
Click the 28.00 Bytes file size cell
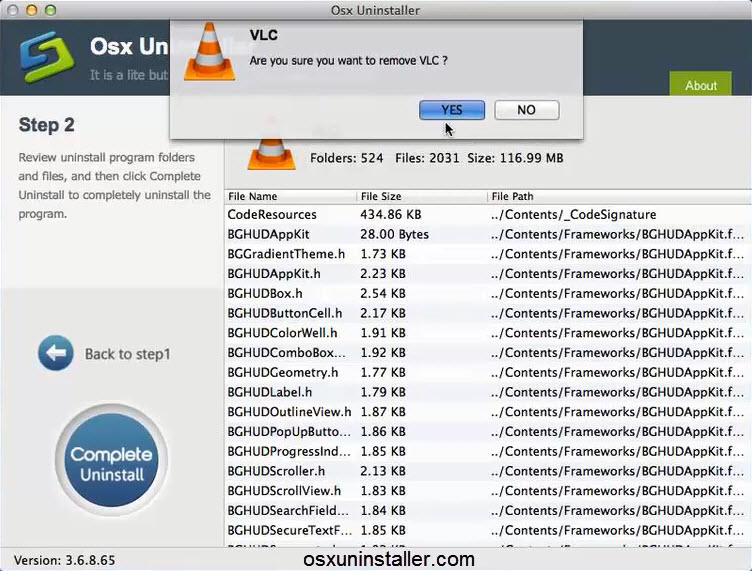pos(394,234)
